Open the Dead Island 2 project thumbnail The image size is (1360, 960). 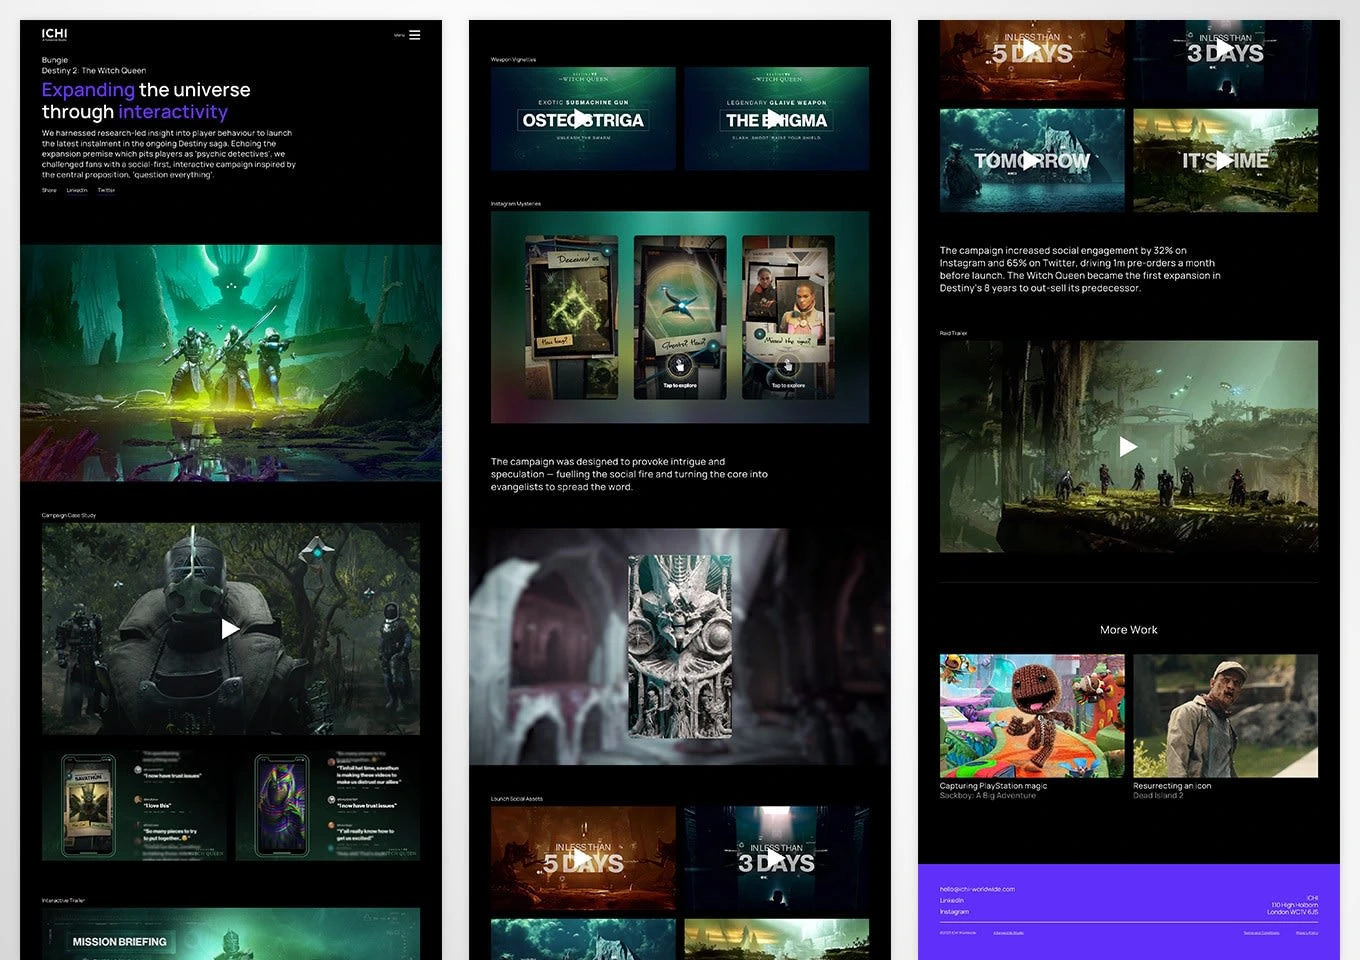click(x=1225, y=716)
